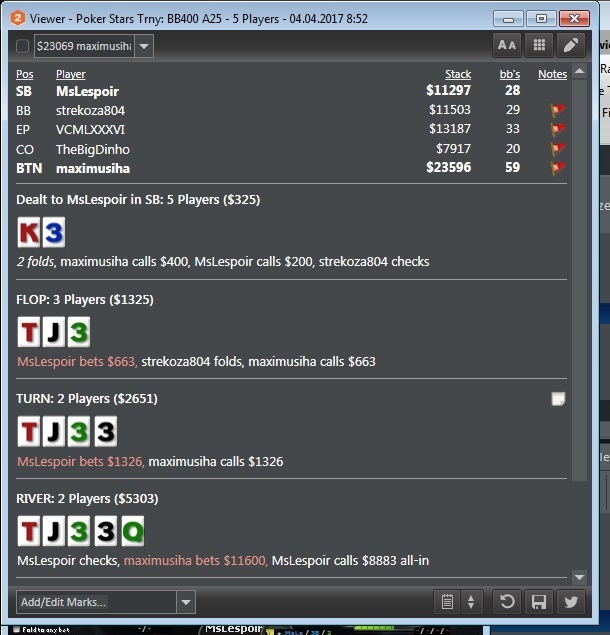Click the Notes column header
Screen dimensions: 610x635
coord(552,75)
